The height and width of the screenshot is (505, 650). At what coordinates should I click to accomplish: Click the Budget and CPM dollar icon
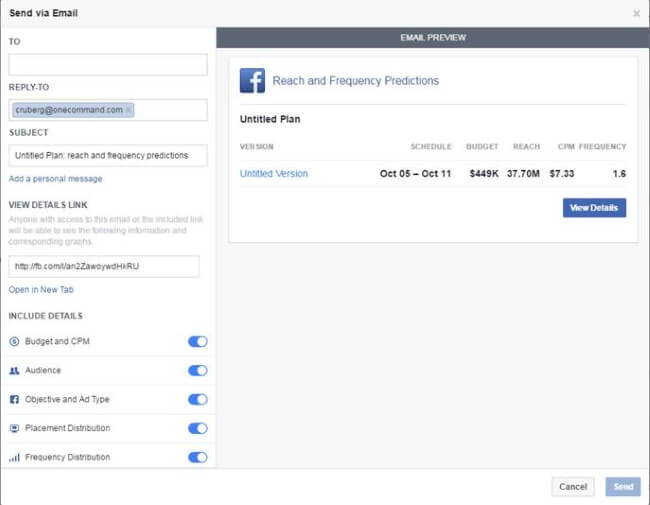pos(14,342)
